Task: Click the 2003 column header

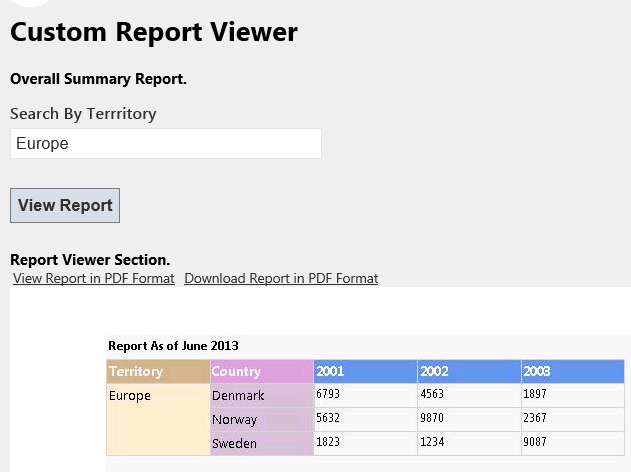Action: (x=573, y=371)
